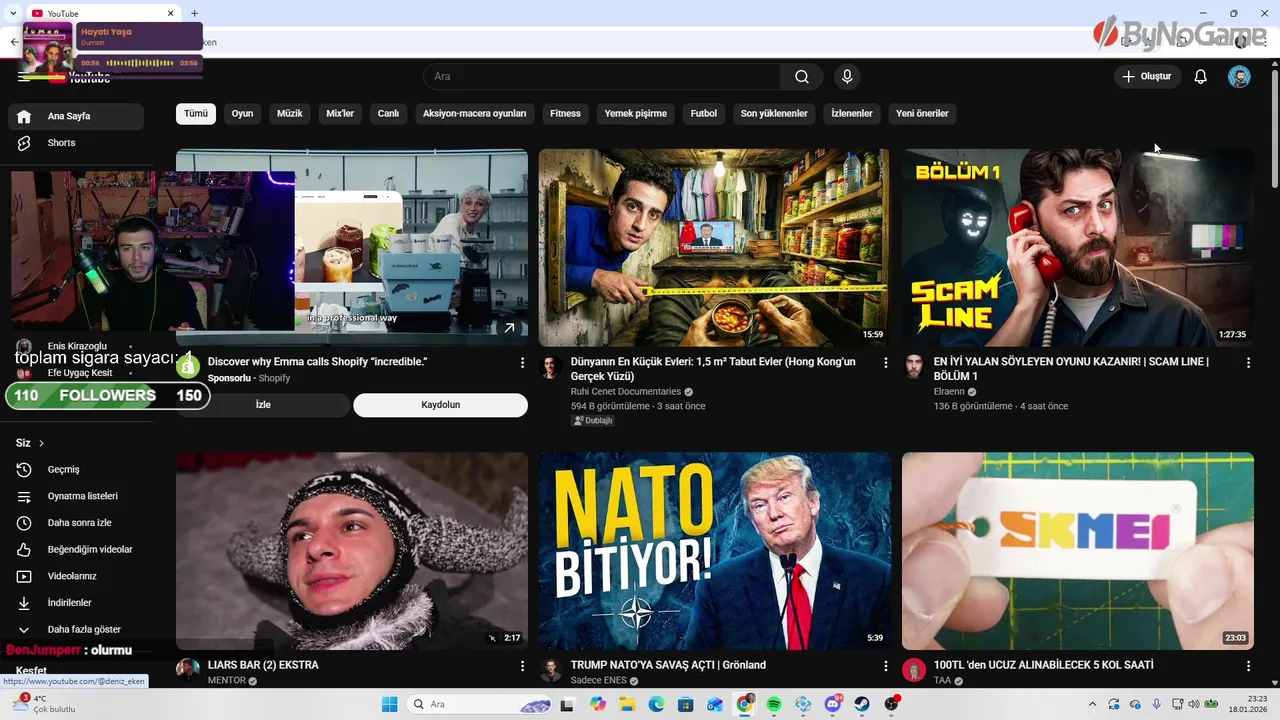Viewport: 1280px width, 720px height.
Task: Open Videolarınız page
Action: click(76, 576)
